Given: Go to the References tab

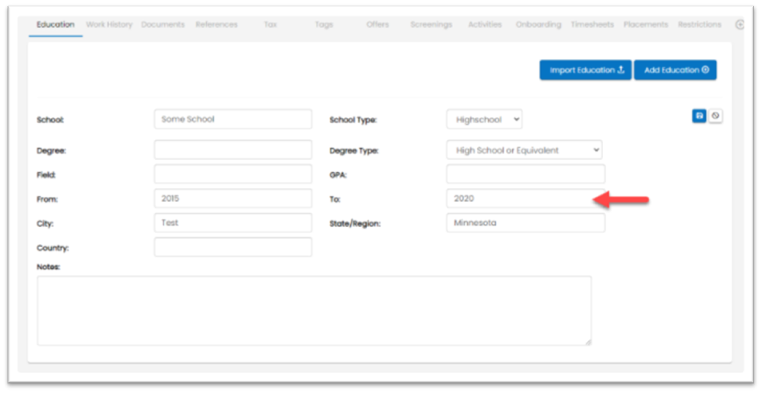Looking at the screenshot, I should tap(217, 24).
